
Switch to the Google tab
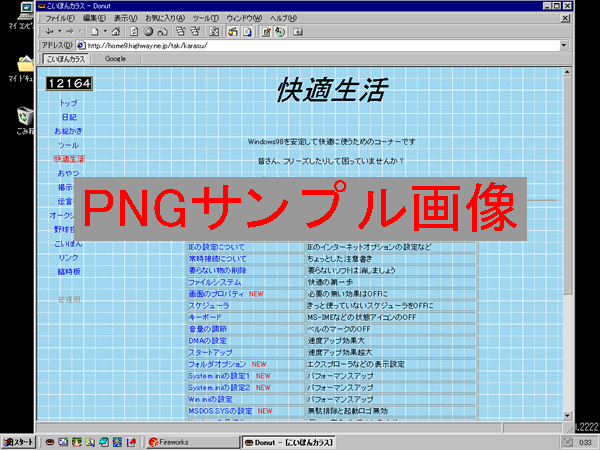(x=115, y=59)
